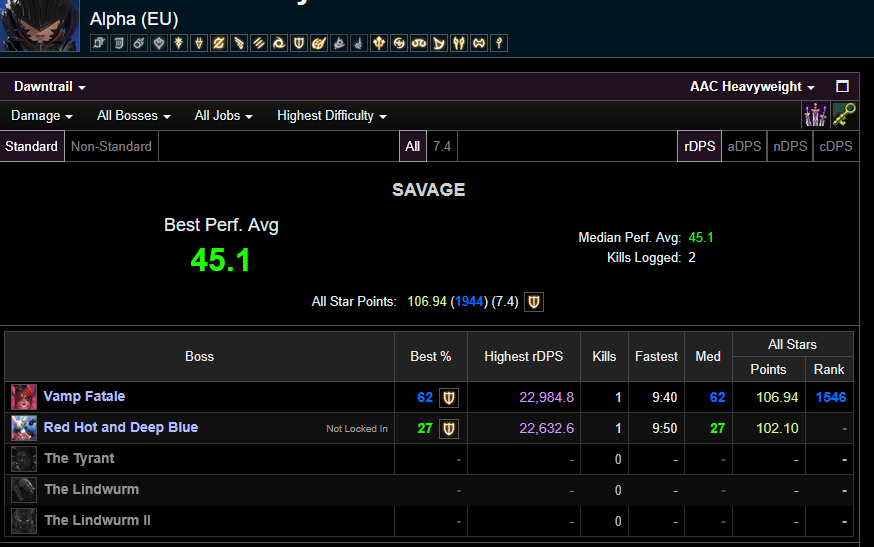Click the 22,984.8 highest rDPS value
This screenshot has width=874, height=547.
(546, 397)
